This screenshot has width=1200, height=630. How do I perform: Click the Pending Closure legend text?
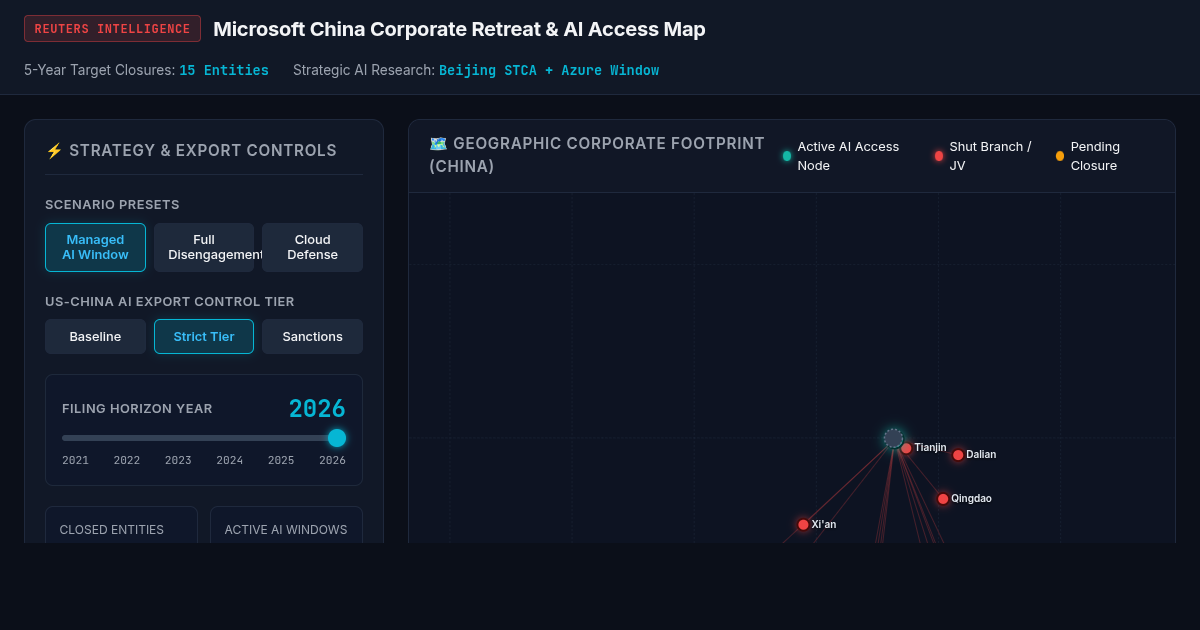click(1095, 156)
